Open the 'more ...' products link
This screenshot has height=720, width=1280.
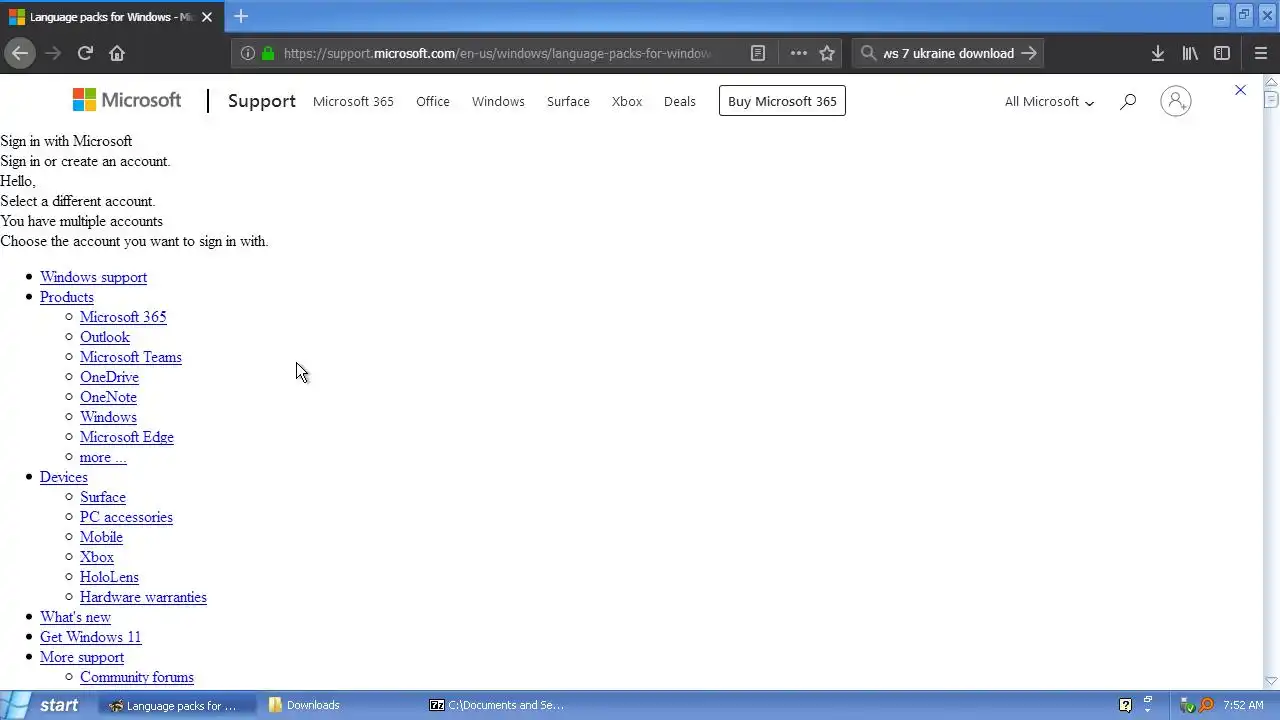click(103, 457)
